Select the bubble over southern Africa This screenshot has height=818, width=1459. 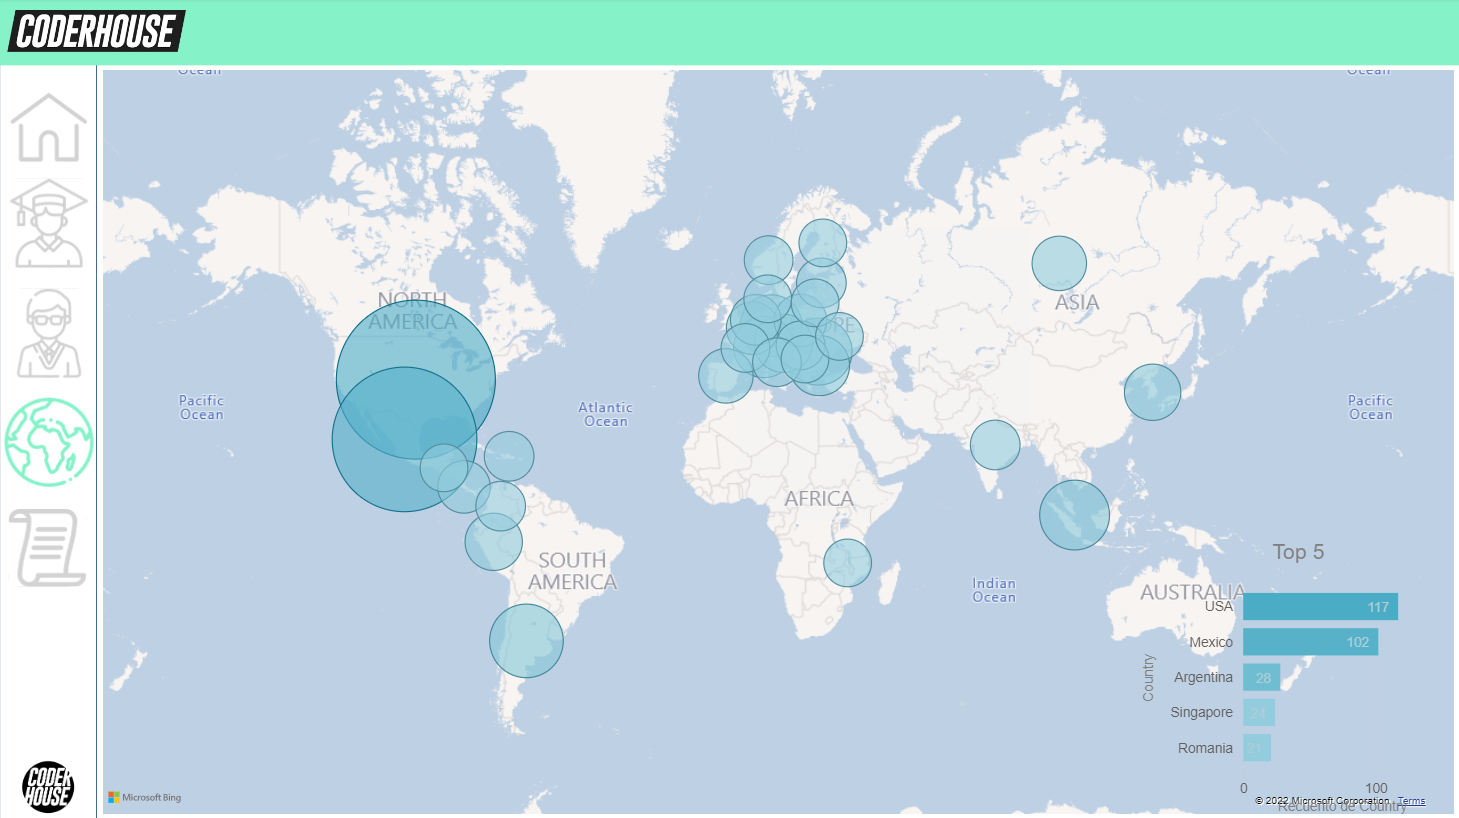tap(847, 563)
